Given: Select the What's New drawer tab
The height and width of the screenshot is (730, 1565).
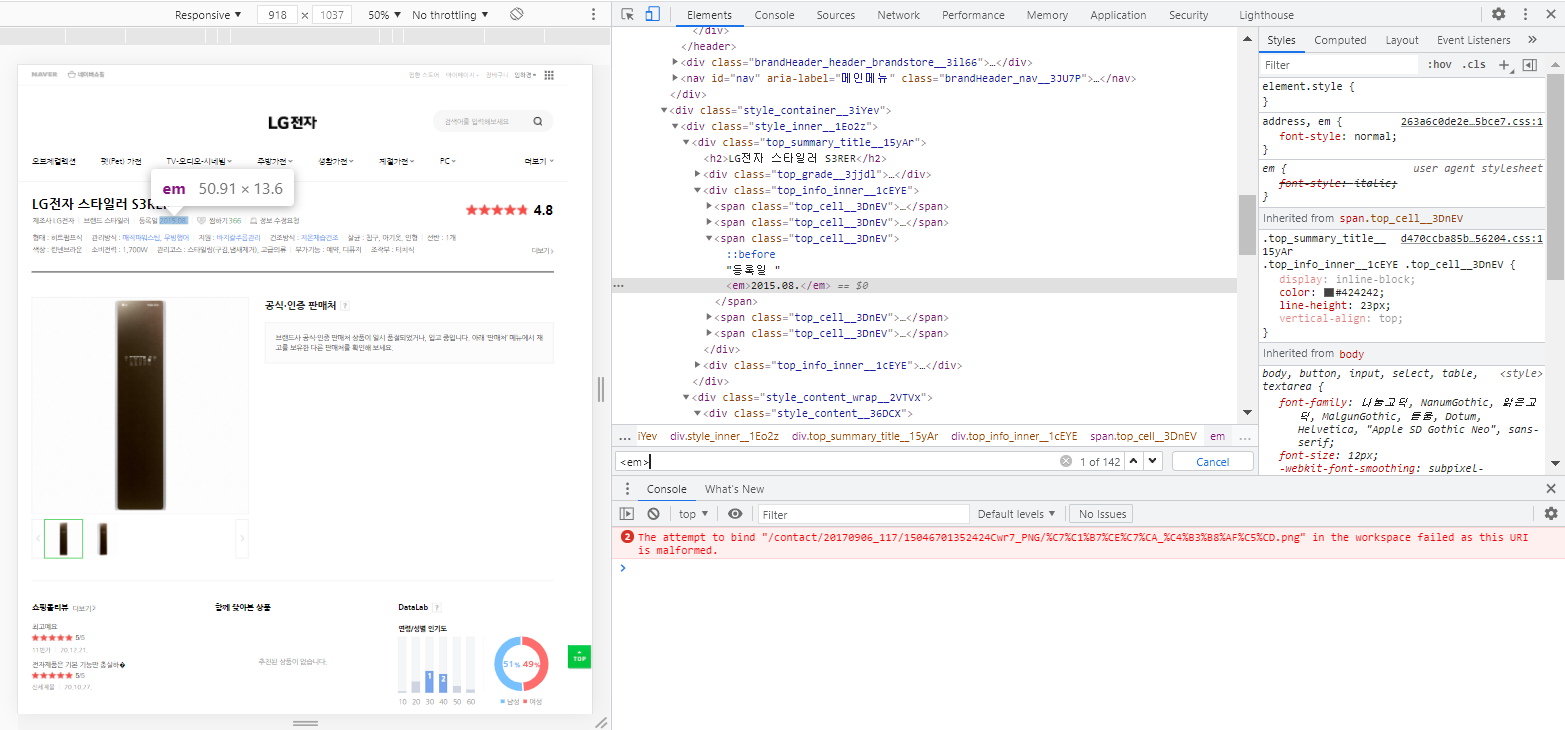Looking at the screenshot, I should 734,489.
